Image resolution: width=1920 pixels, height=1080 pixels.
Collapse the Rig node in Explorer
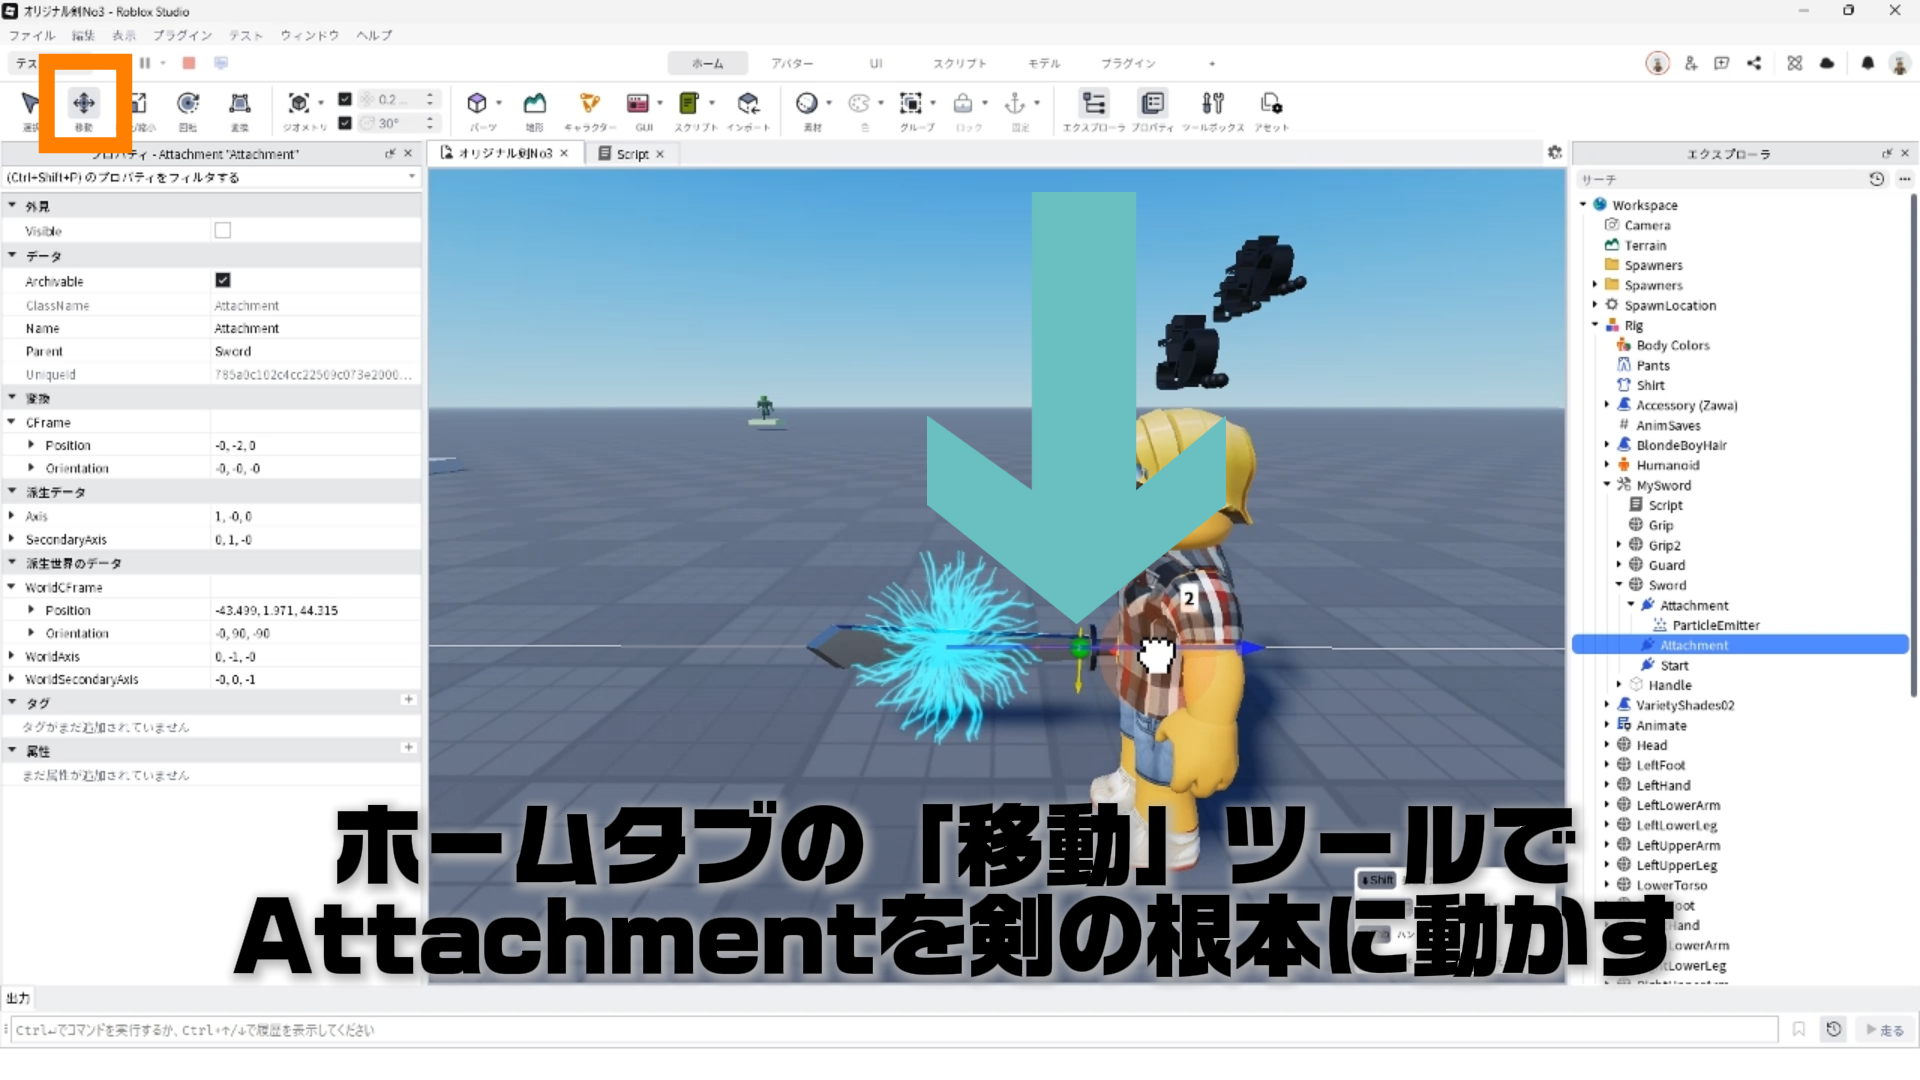pyautogui.click(x=1595, y=325)
